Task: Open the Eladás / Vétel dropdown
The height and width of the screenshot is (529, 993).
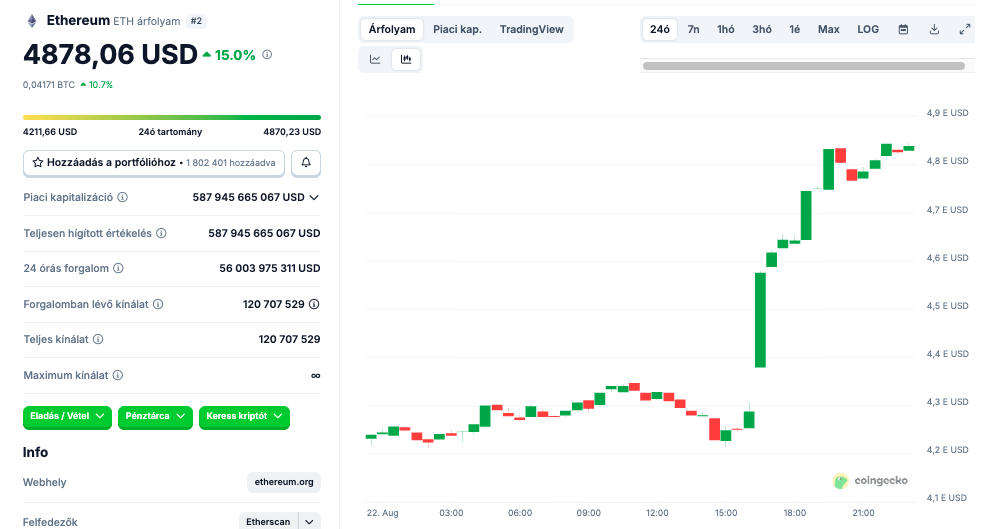Action: [x=67, y=417]
